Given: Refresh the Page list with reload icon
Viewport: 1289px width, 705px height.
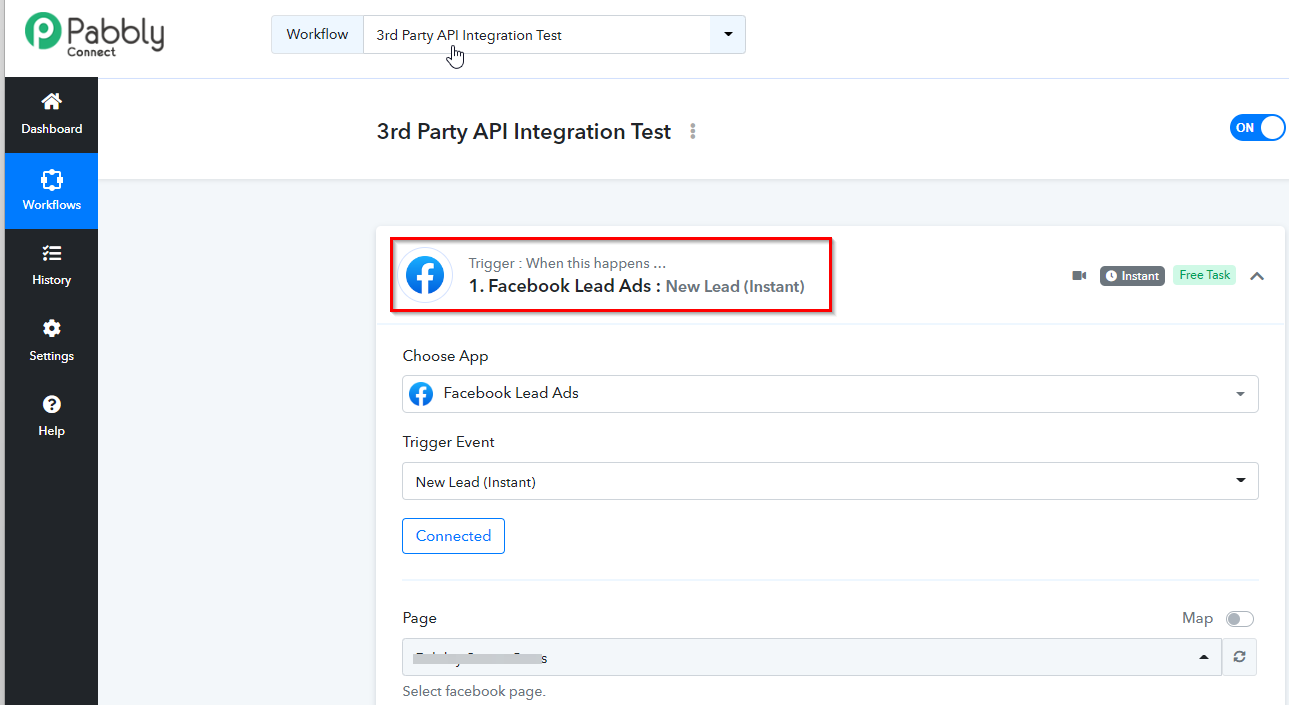Looking at the screenshot, I should tap(1240, 657).
